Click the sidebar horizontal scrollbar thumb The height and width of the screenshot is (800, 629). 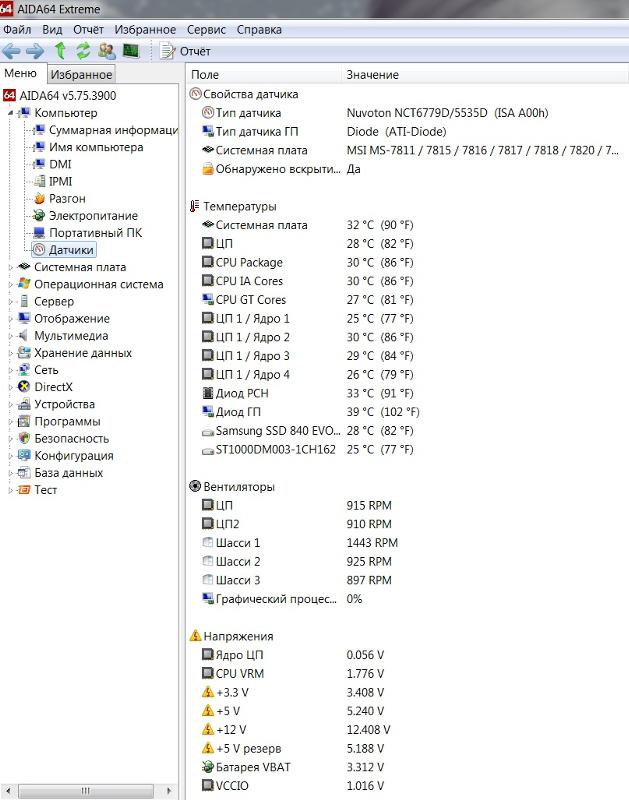pyautogui.click(x=86, y=791)
